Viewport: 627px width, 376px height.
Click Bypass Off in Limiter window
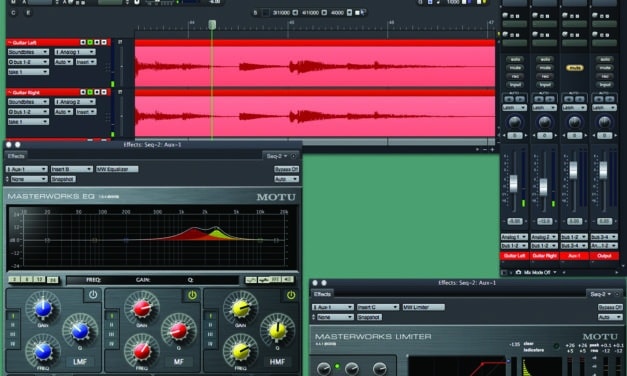(x=610, y=307)
